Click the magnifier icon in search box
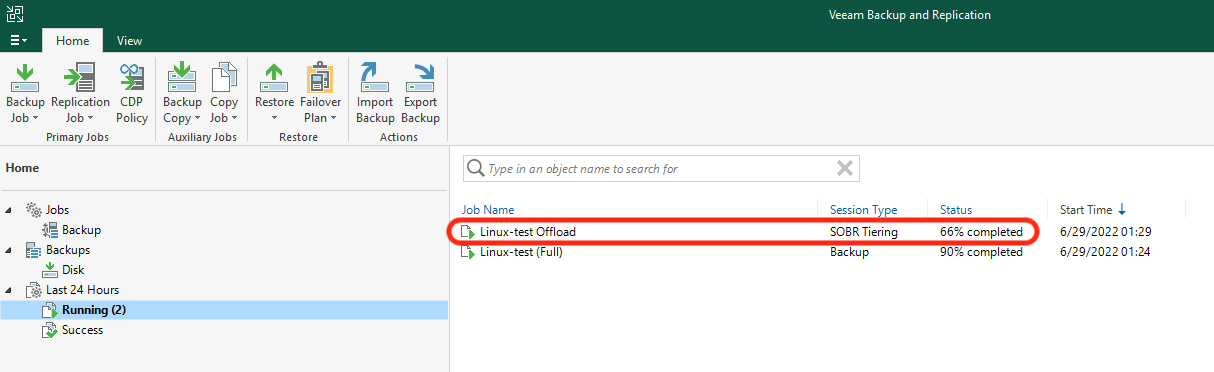The width and height of the screenshot is (1214, 372). coord(476,168)
